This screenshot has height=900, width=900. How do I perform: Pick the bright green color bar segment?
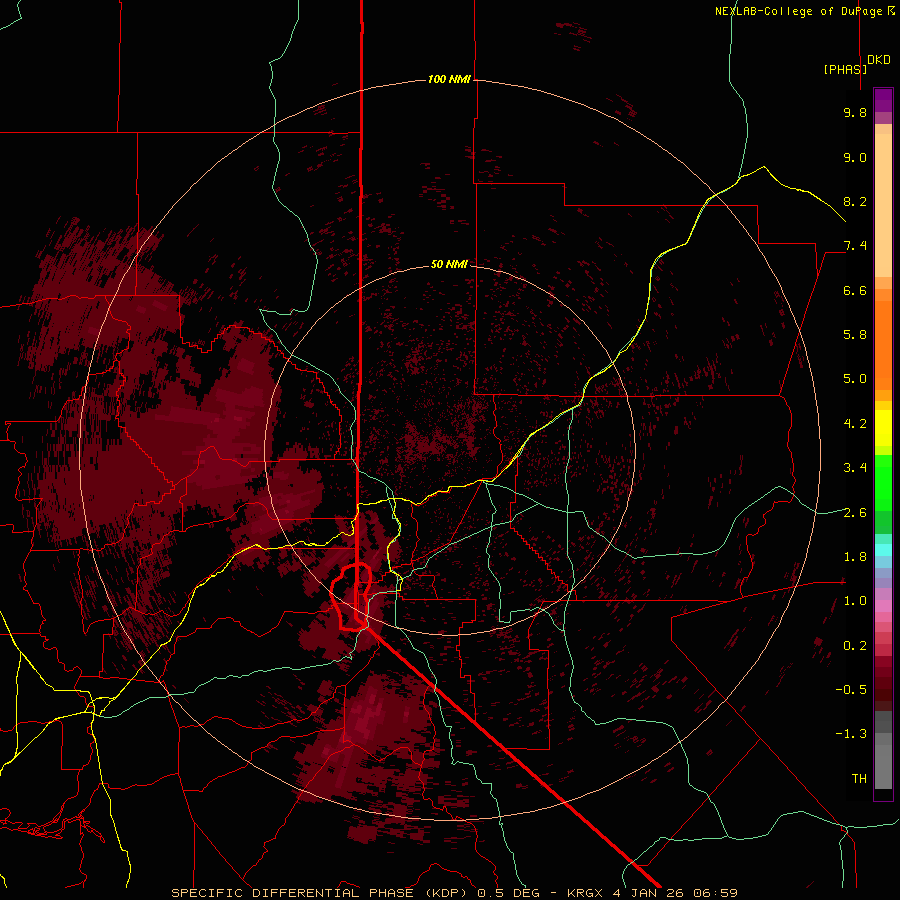883,482
